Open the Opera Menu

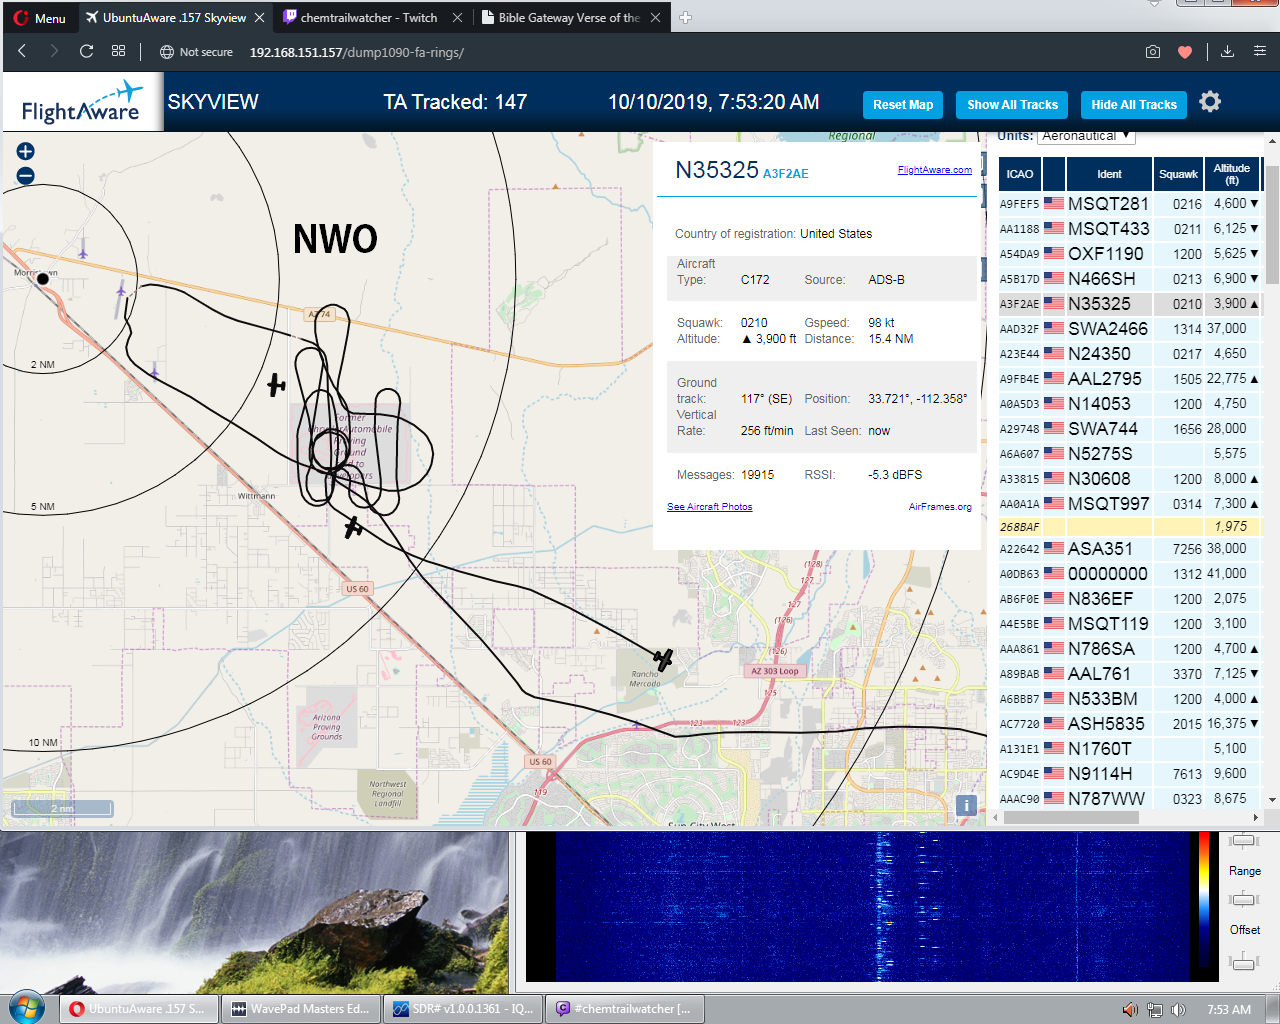tap(40, 18)
